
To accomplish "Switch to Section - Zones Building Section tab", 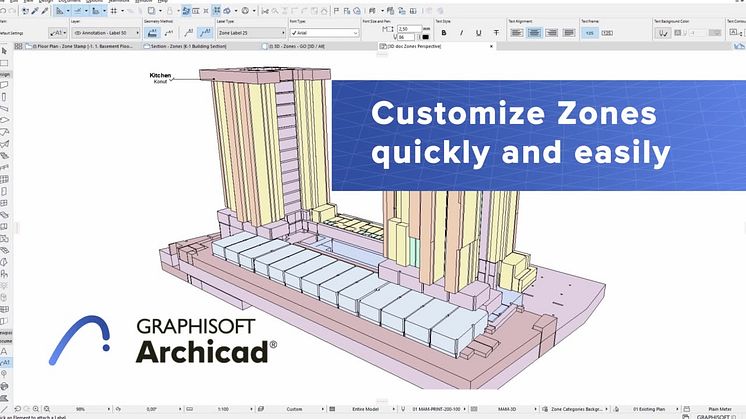I will point(188,46).
